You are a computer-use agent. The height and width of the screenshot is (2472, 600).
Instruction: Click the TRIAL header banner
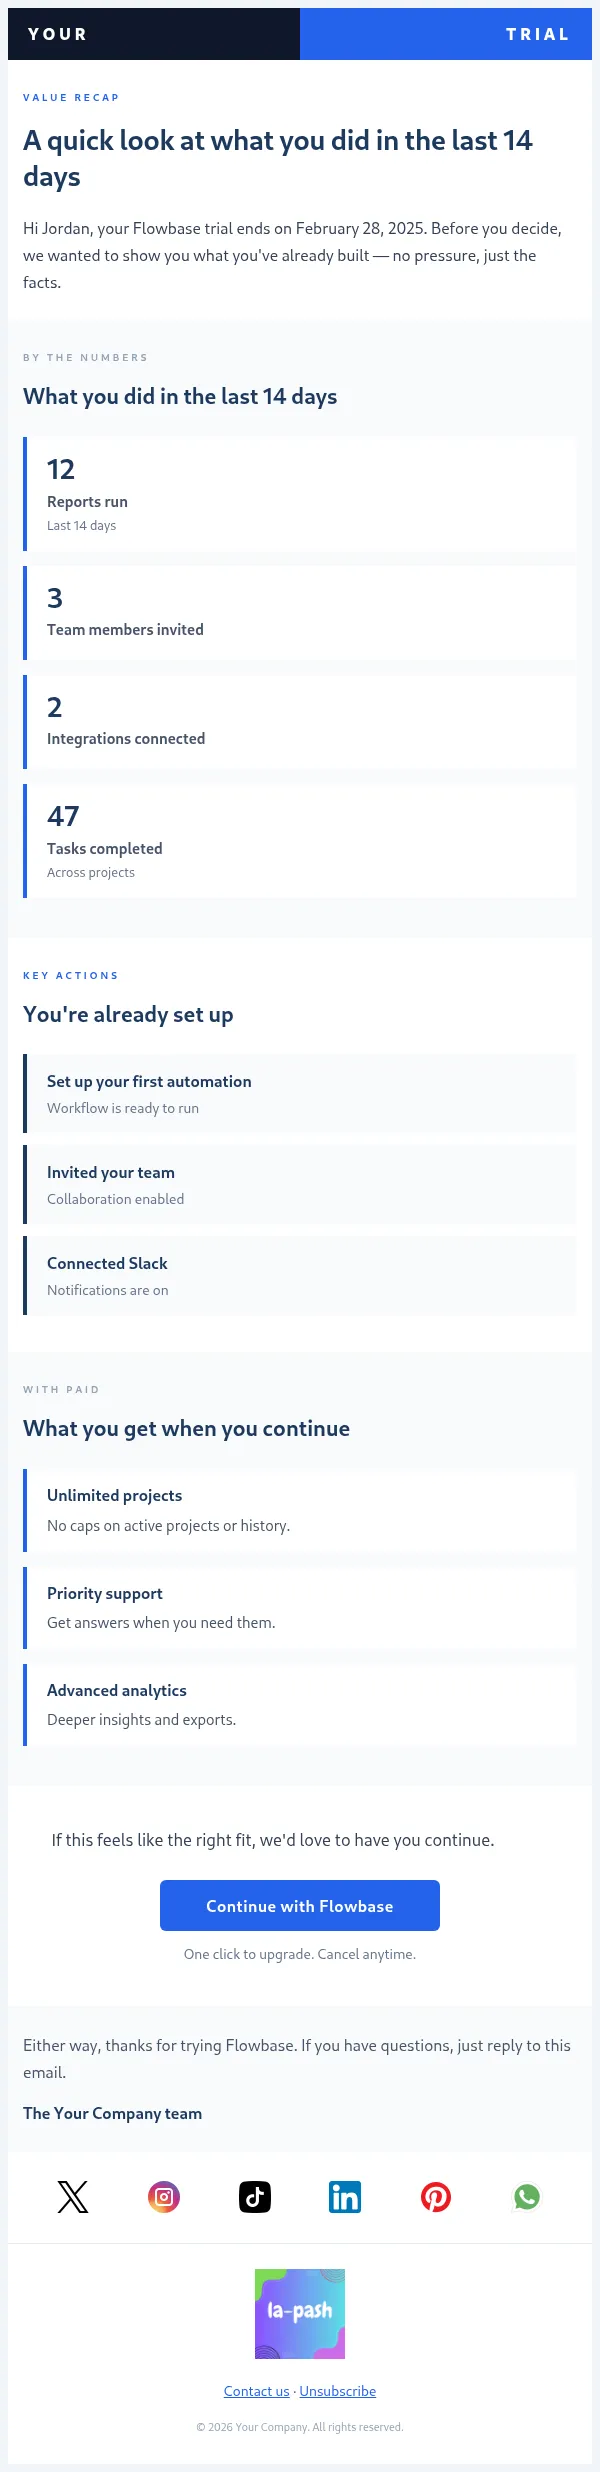tap(446, 34)
